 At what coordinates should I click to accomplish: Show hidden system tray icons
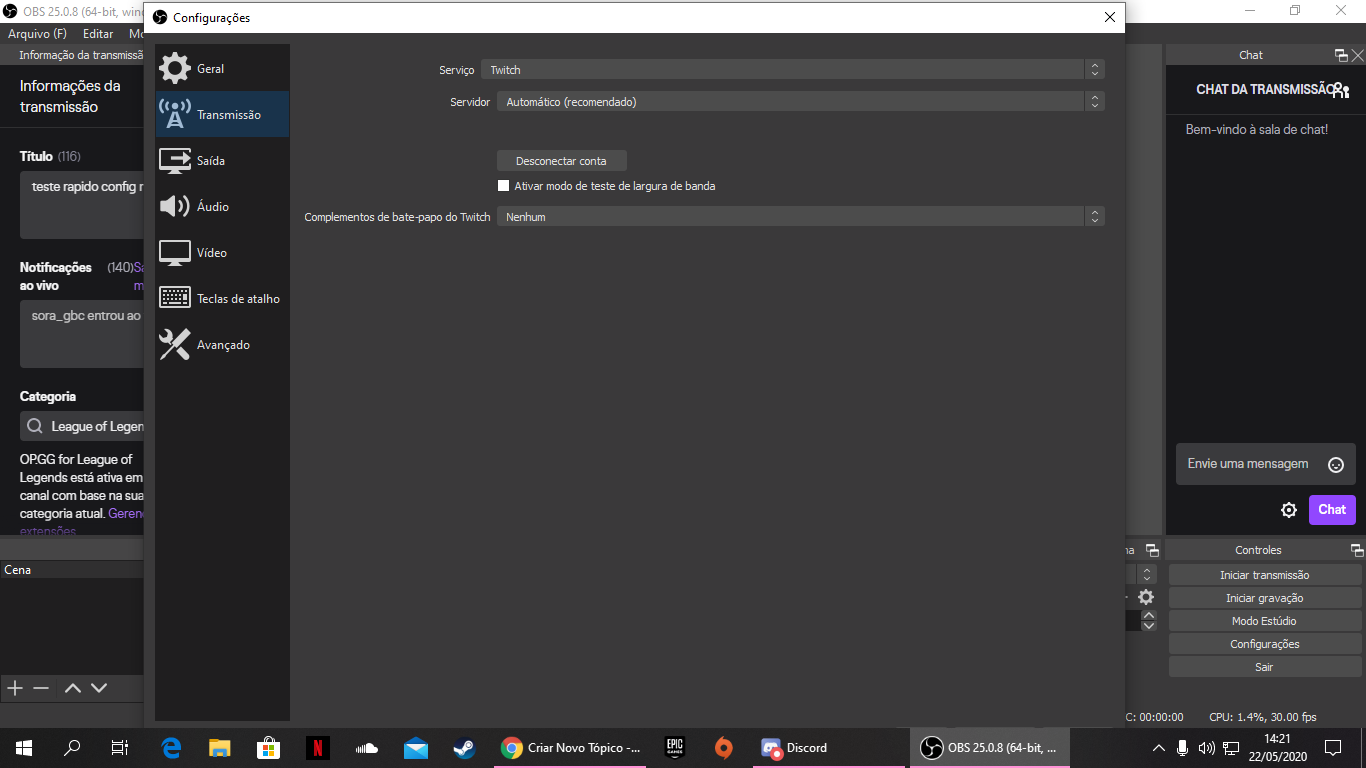1159,748
